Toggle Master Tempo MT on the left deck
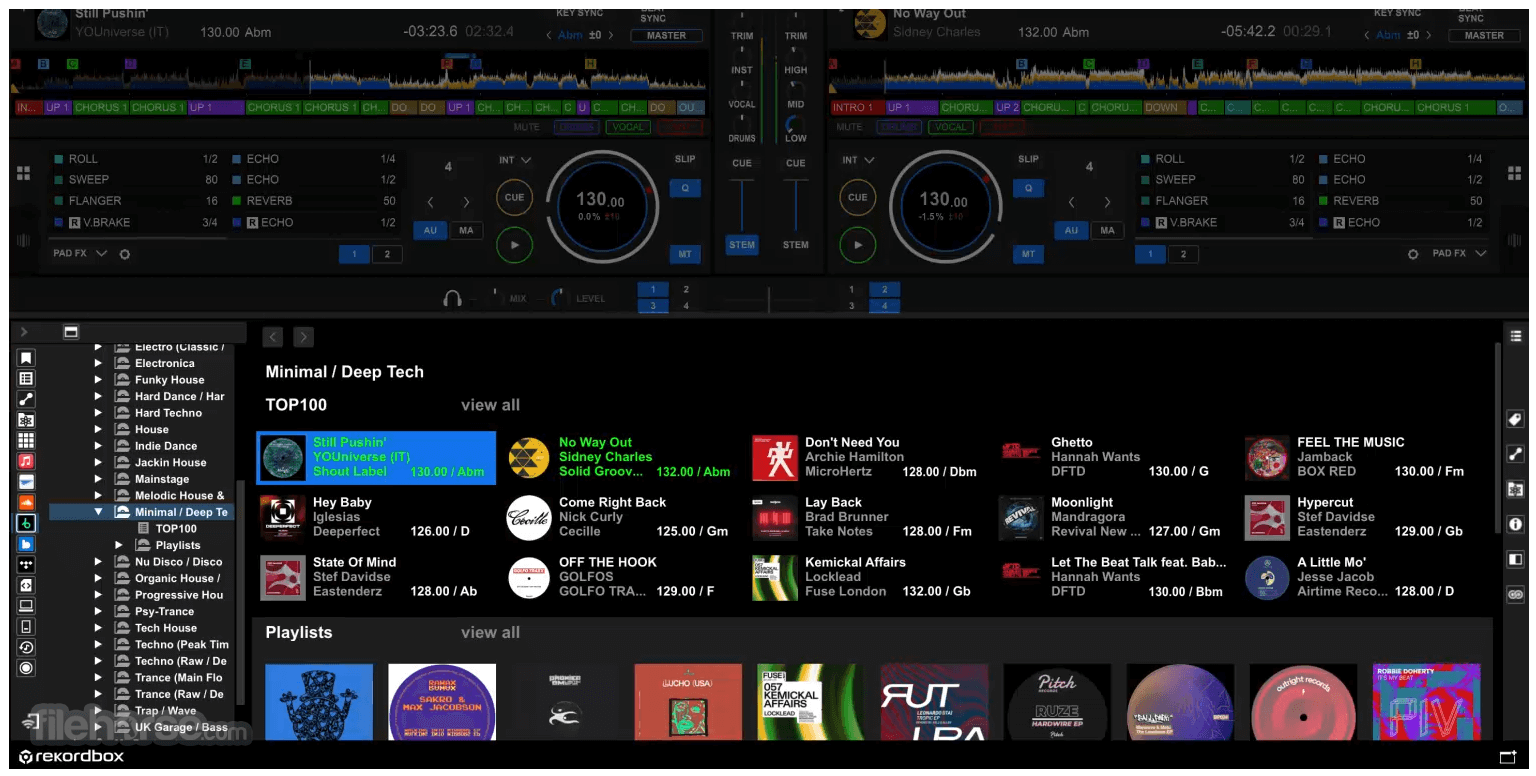Image resolution: width=1536 pixels, height=776 pixels. [x=685, y=254]
